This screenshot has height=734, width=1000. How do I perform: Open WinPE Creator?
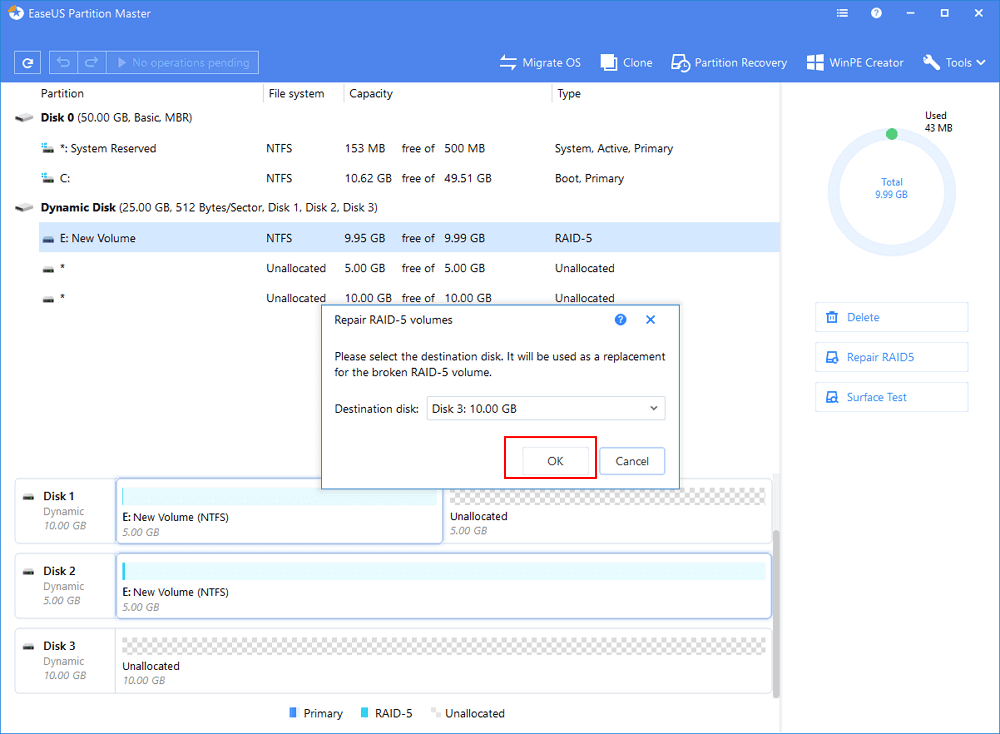[x=855, y=62]
